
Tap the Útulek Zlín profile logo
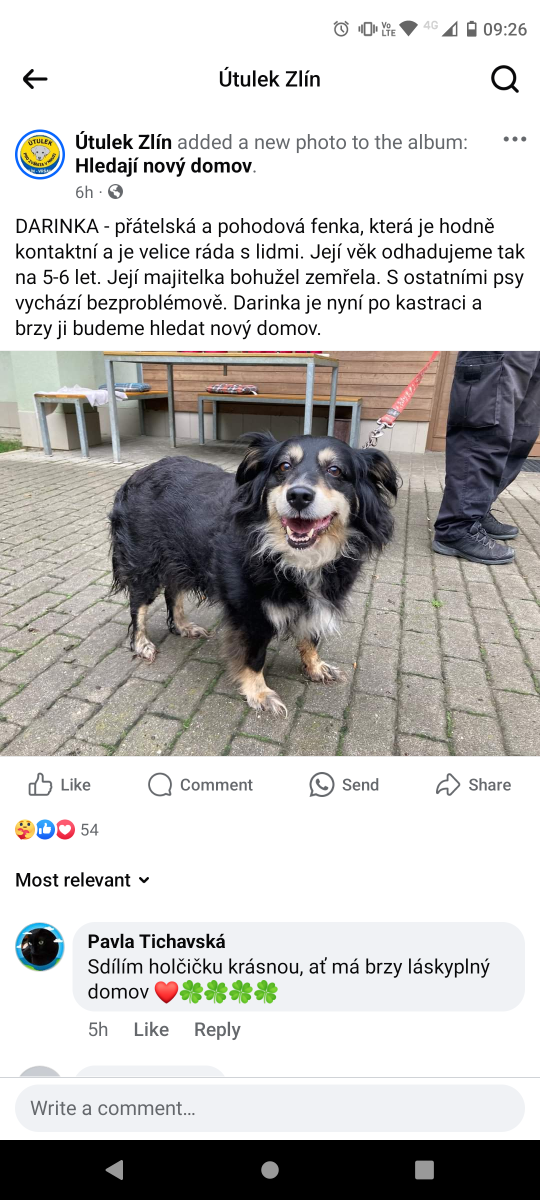pos(40,154)
